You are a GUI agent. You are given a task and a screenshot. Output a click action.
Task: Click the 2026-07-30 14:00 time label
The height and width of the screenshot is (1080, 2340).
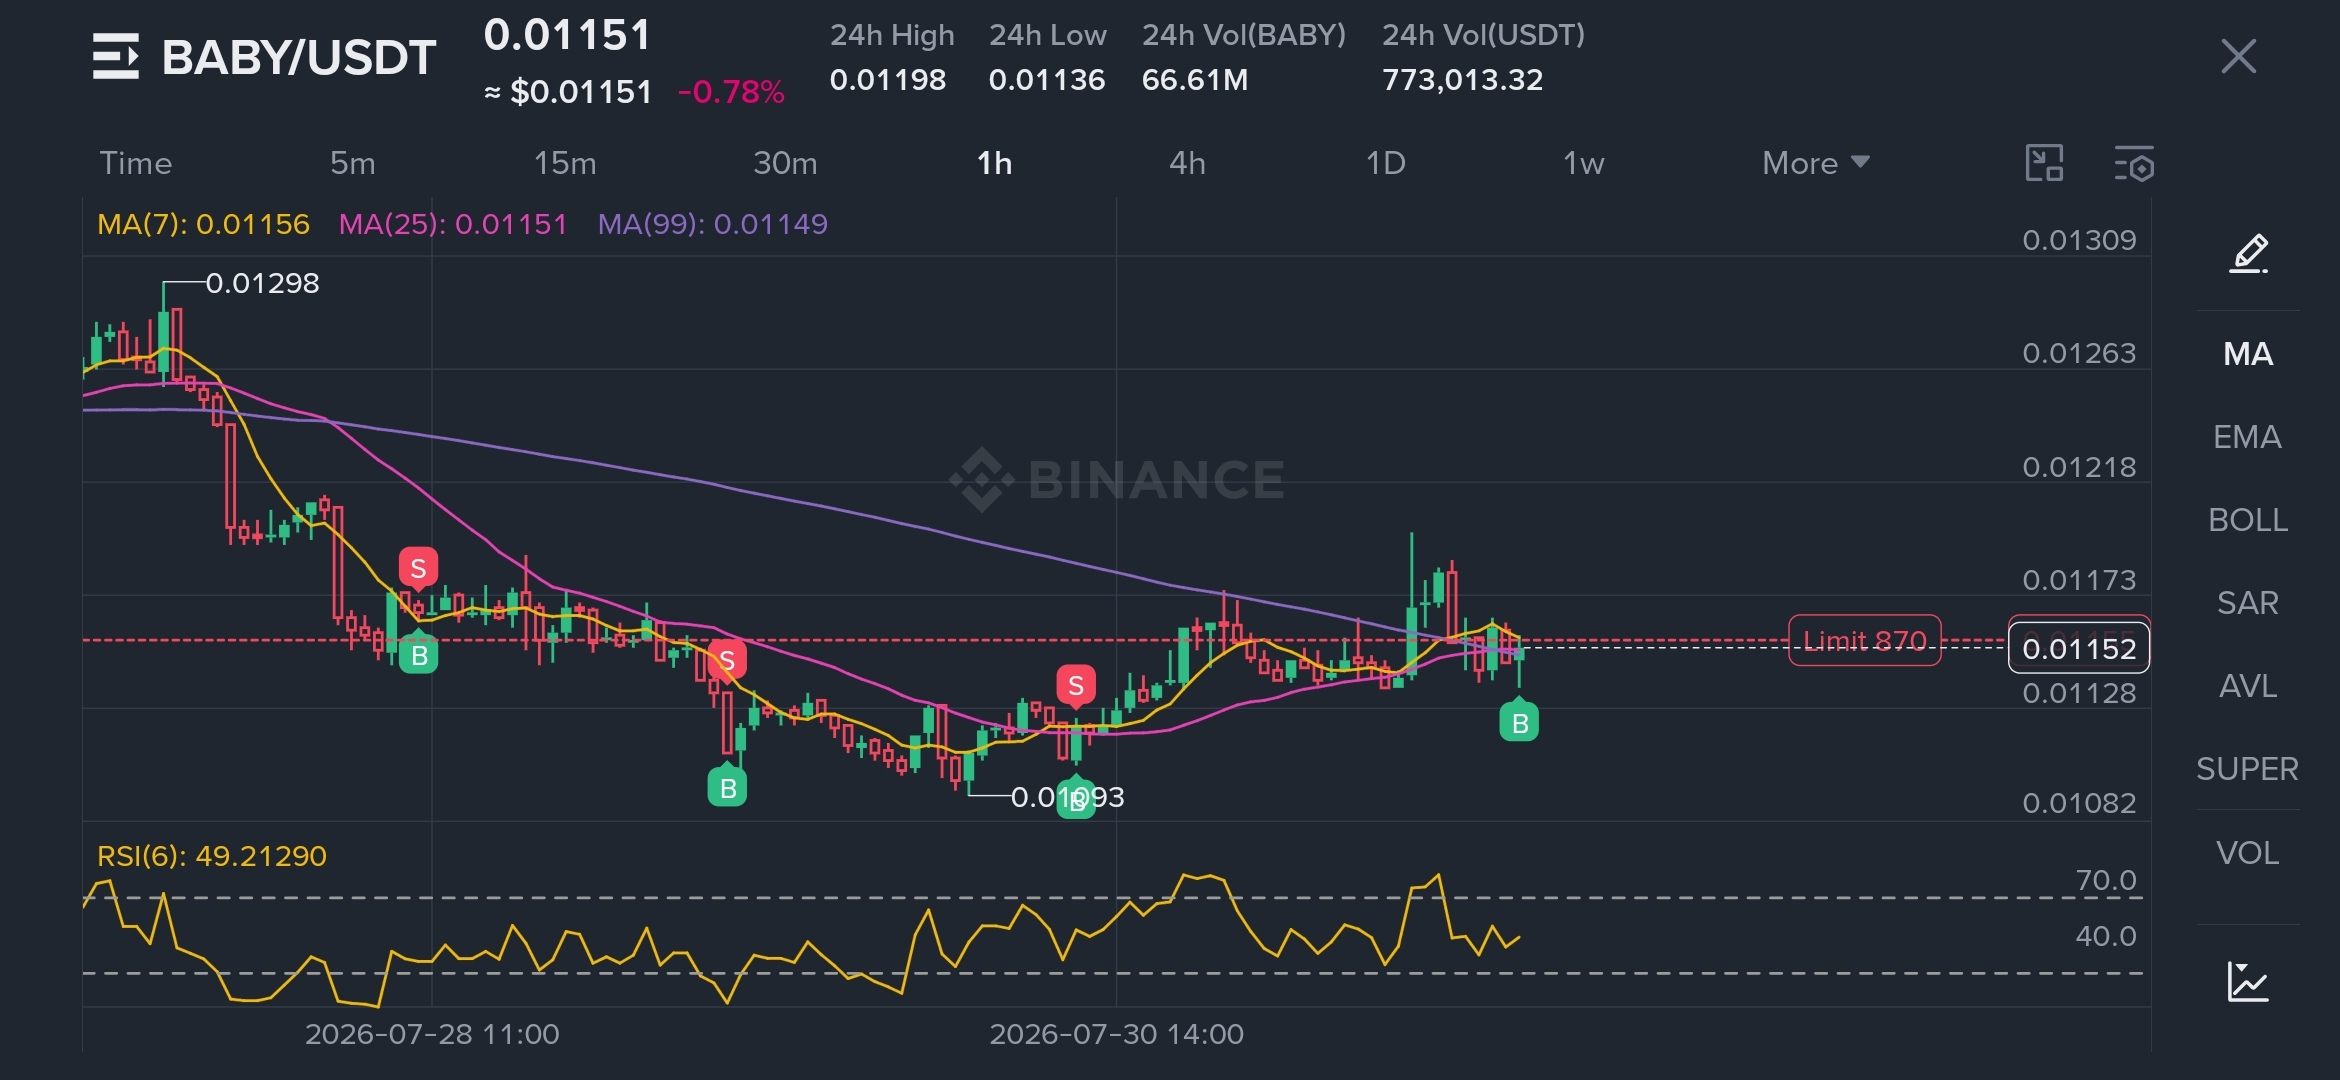click(x=1116, y=1034)
